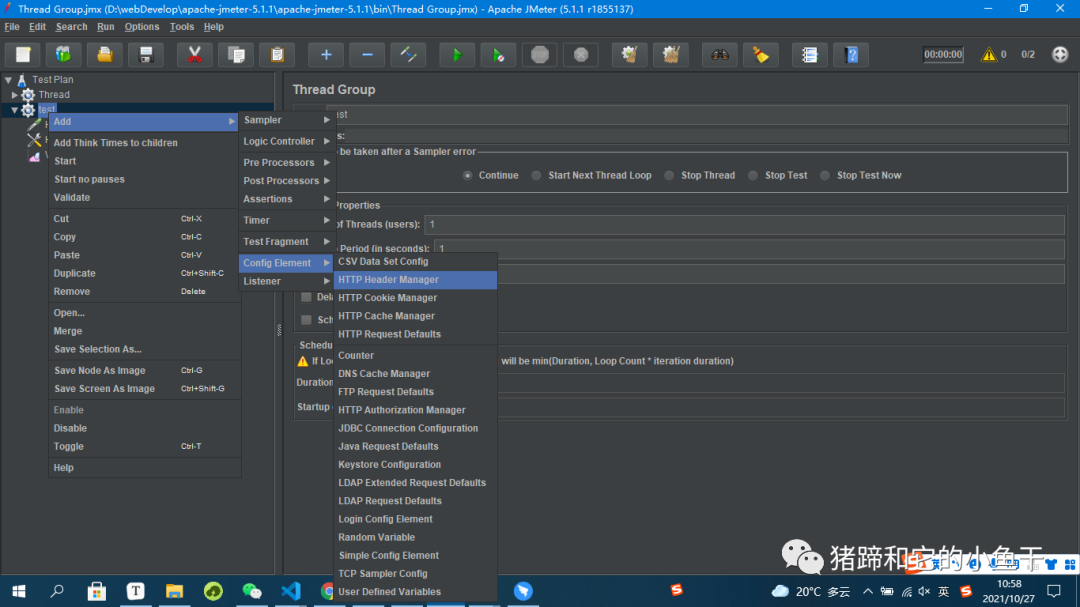This screenshot has height=607, width=1080.
Task: Click the Stop test toolbar icon
Action: pos(540,54)
